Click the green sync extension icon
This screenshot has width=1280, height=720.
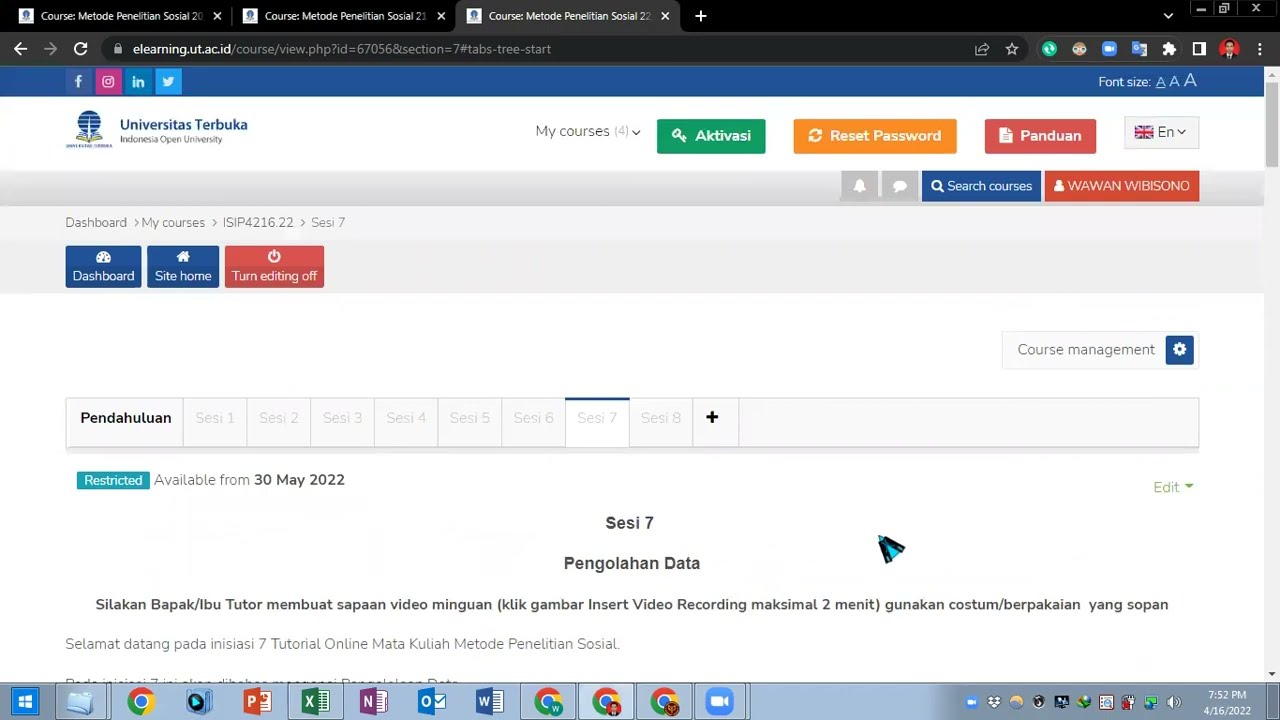tap(1049, 49)
